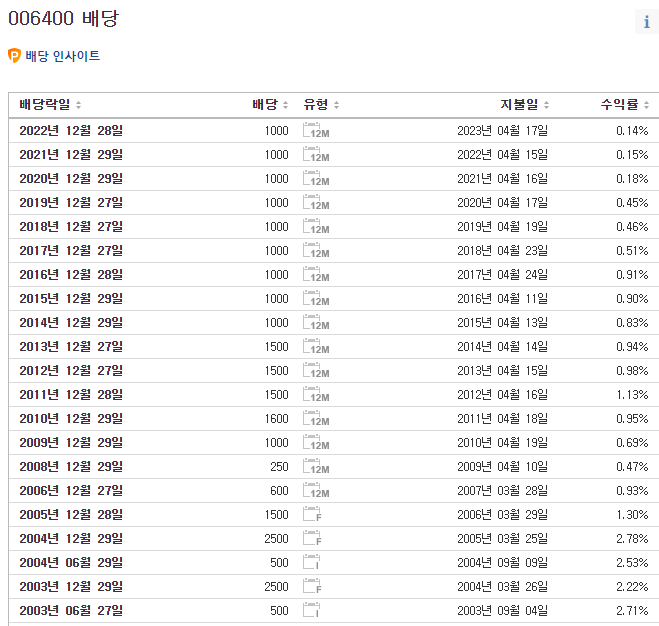Click 12M type icon in 2012년 12월 27일 row
659x626 pixels.
click(x=316, y=370)
